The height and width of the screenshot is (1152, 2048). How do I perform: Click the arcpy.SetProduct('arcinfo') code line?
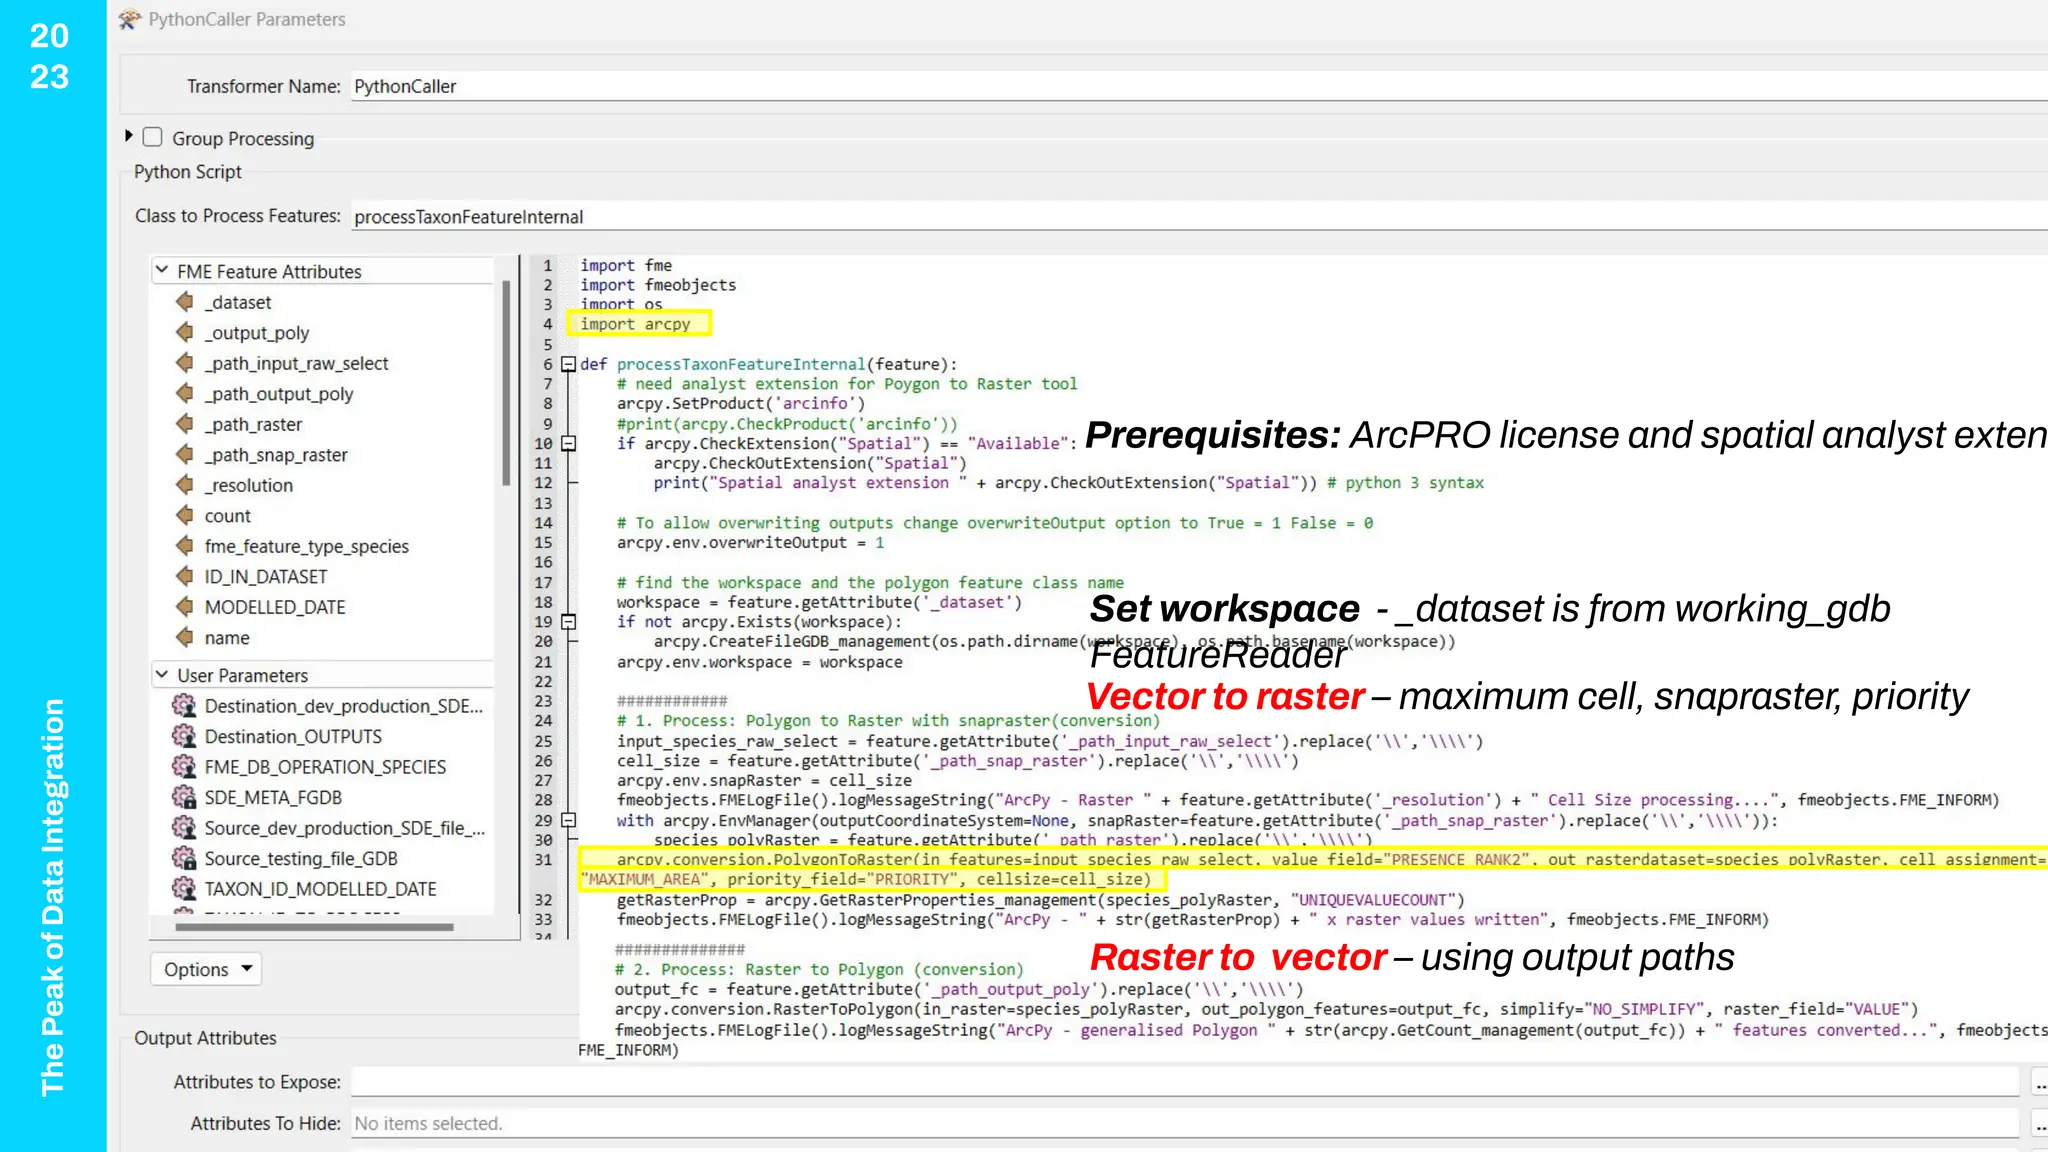pos(741,403)
